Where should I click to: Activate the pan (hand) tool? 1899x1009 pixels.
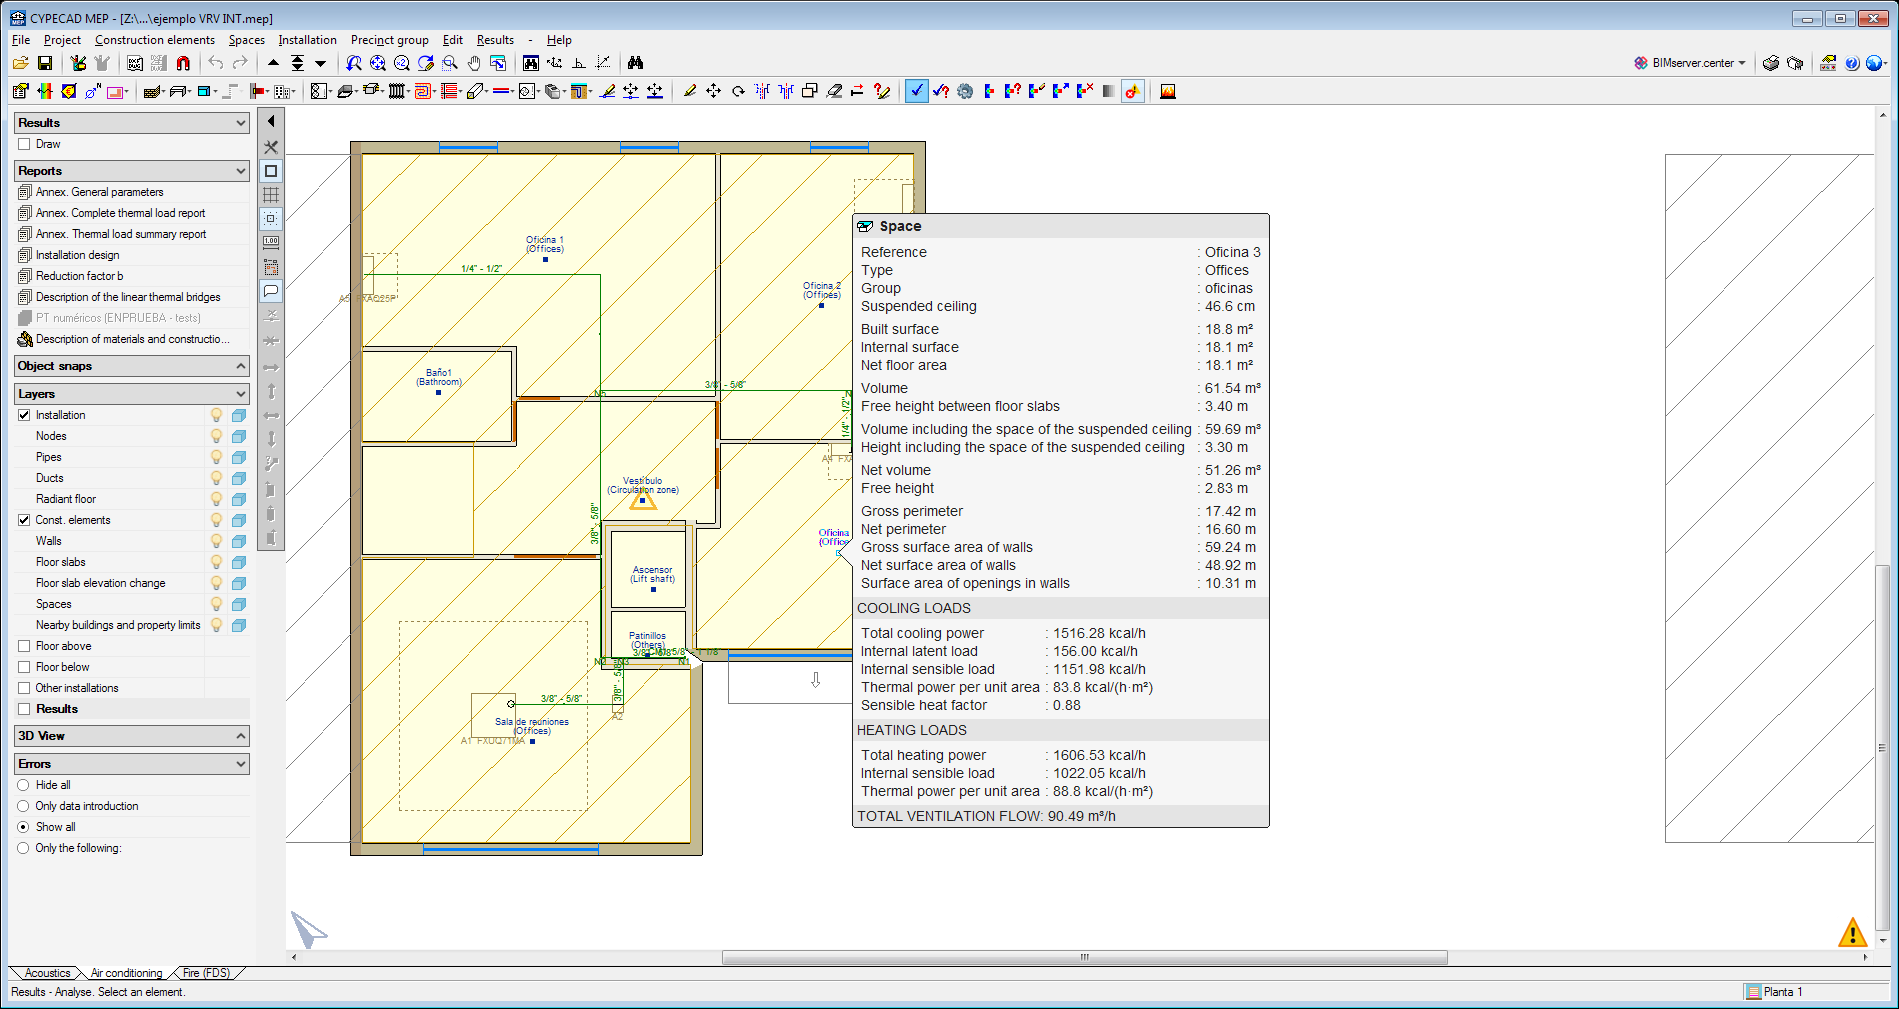click(473, 63)
